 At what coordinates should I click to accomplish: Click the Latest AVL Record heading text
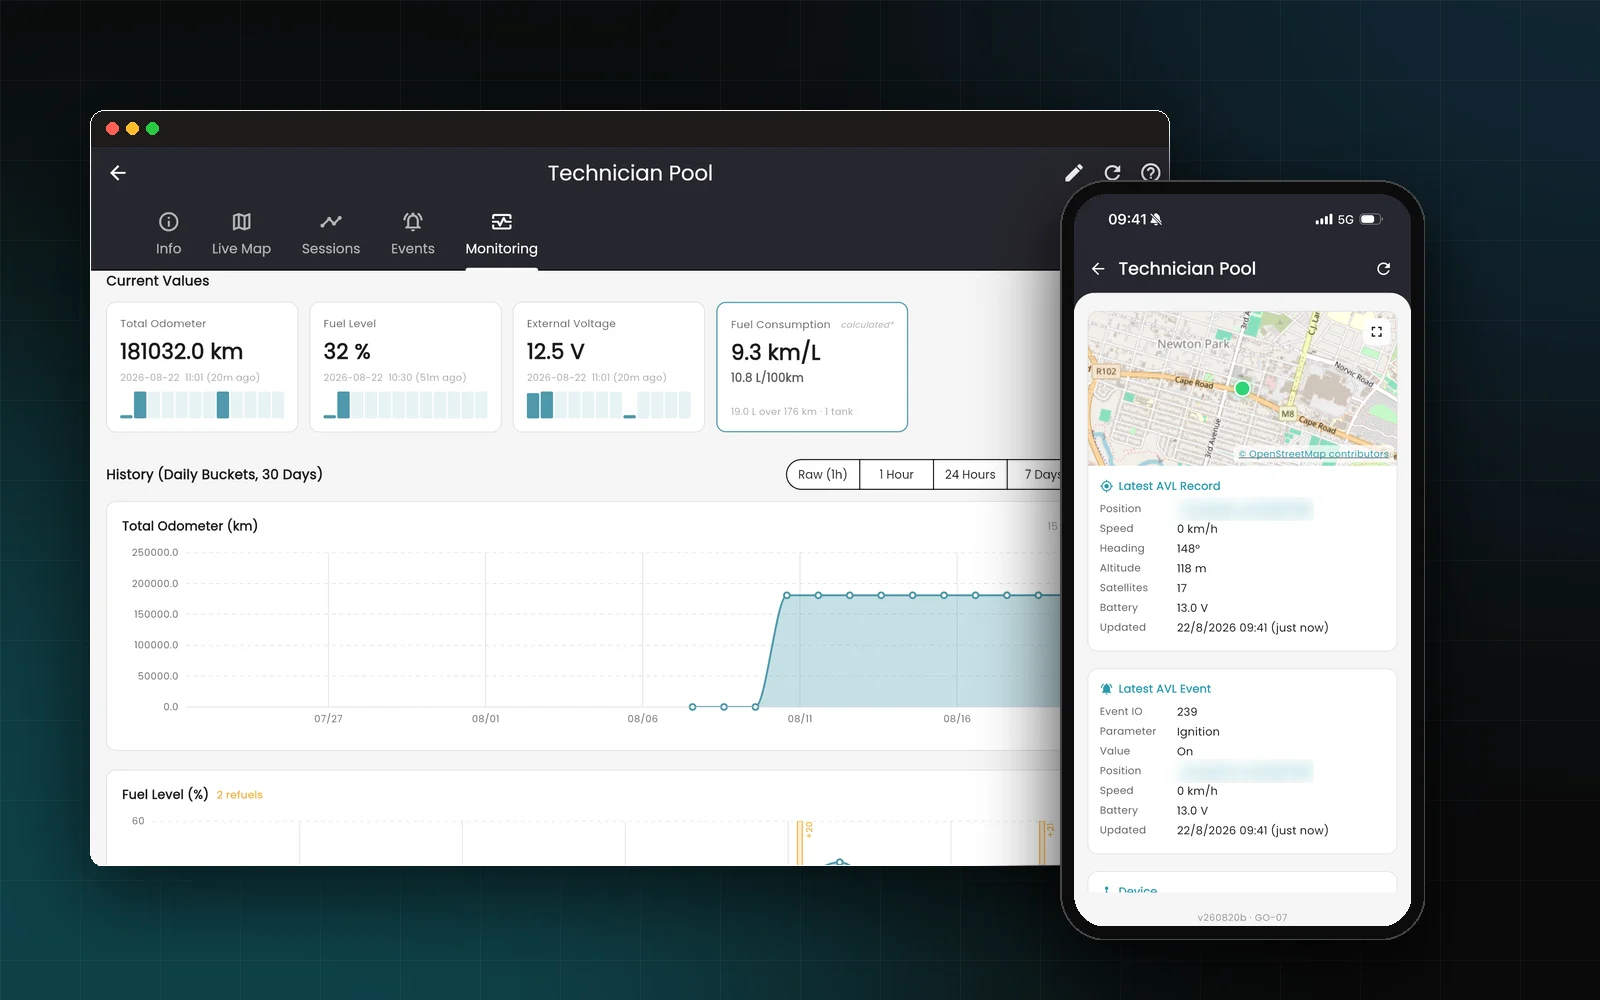click(x=1169, y=486)
